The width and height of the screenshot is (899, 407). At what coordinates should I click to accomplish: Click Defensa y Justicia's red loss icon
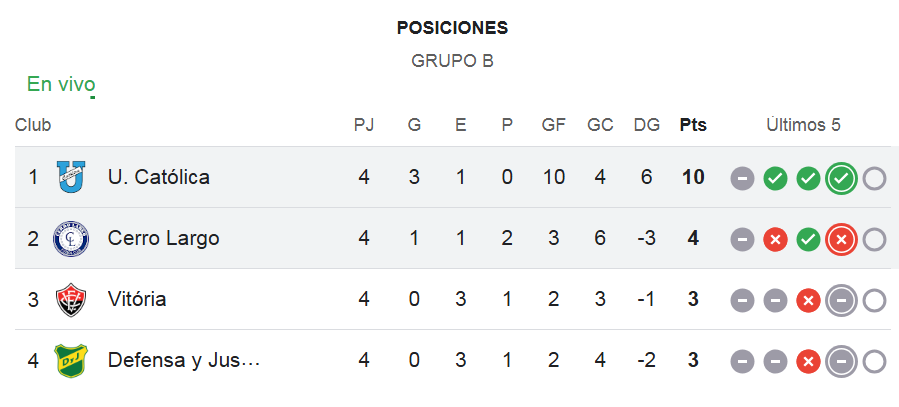coord(808,362)
